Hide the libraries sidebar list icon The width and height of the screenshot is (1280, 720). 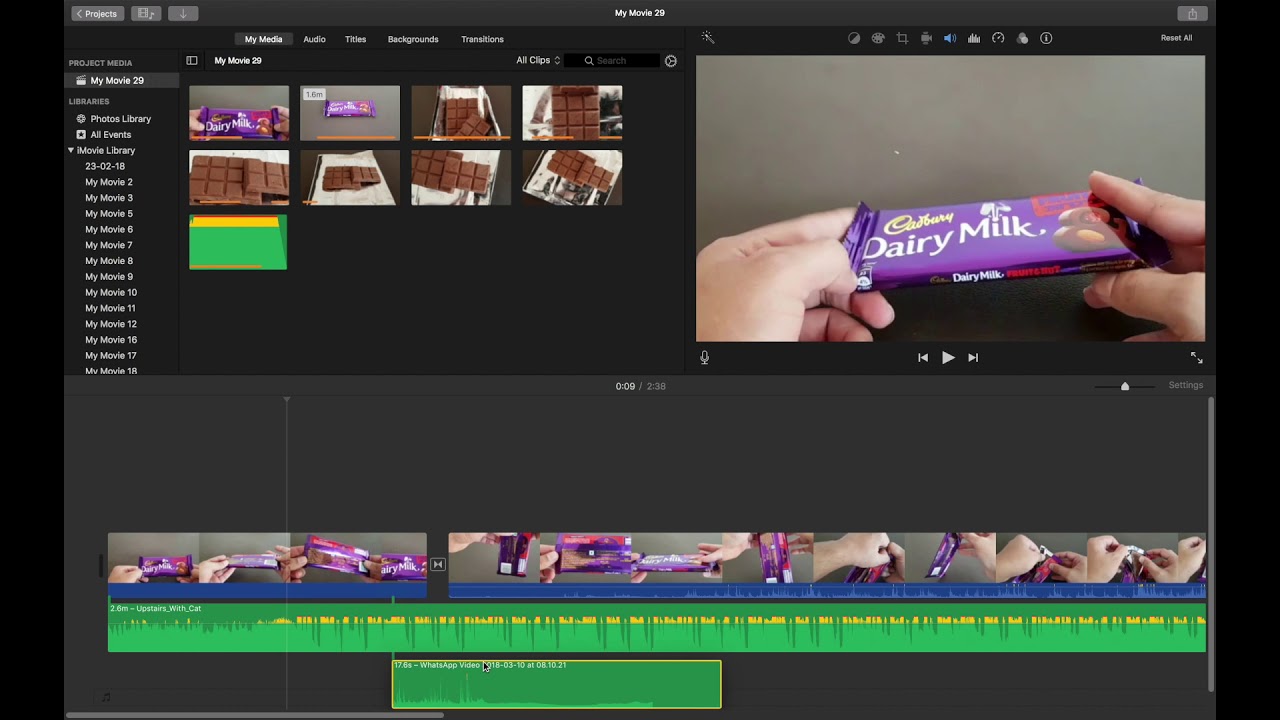click(192, 61)
